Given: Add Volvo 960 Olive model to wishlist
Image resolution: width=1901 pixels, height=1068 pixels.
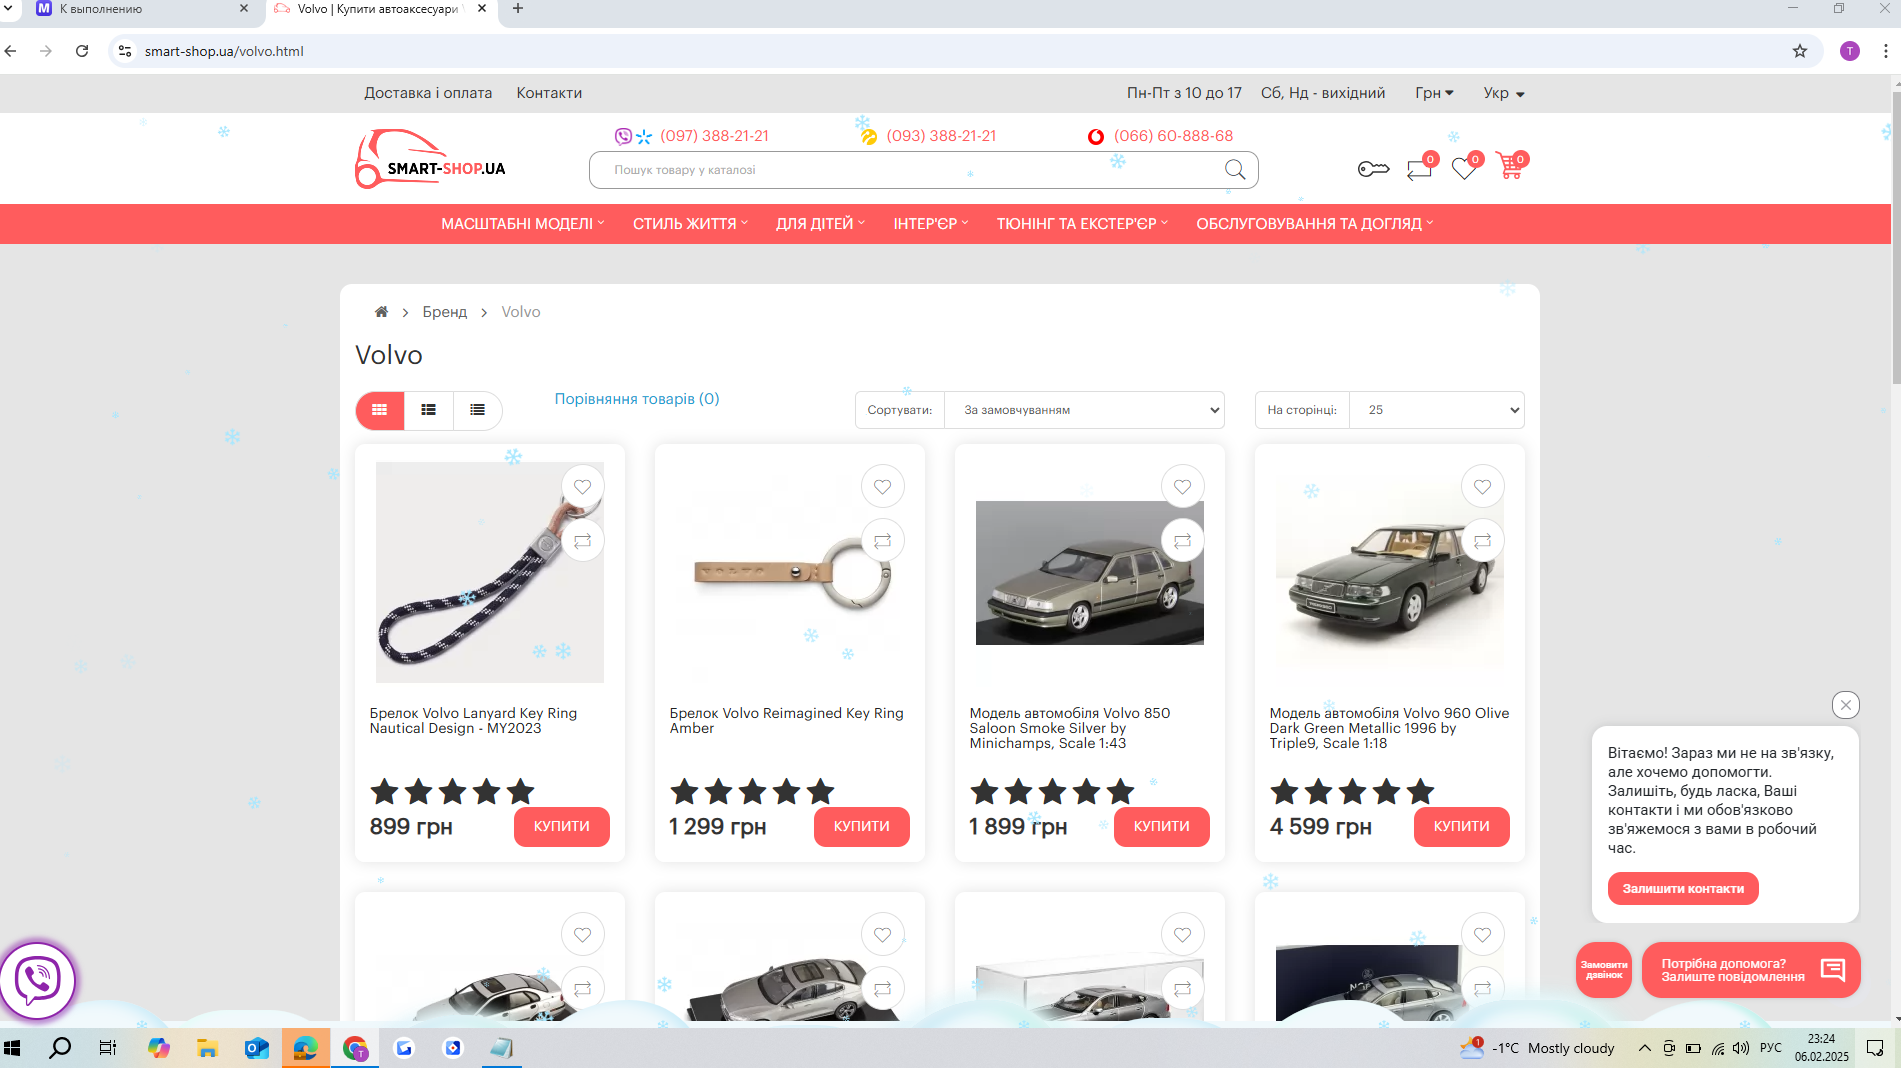Looking at the screenshot, I should (x=1482, y=487).
